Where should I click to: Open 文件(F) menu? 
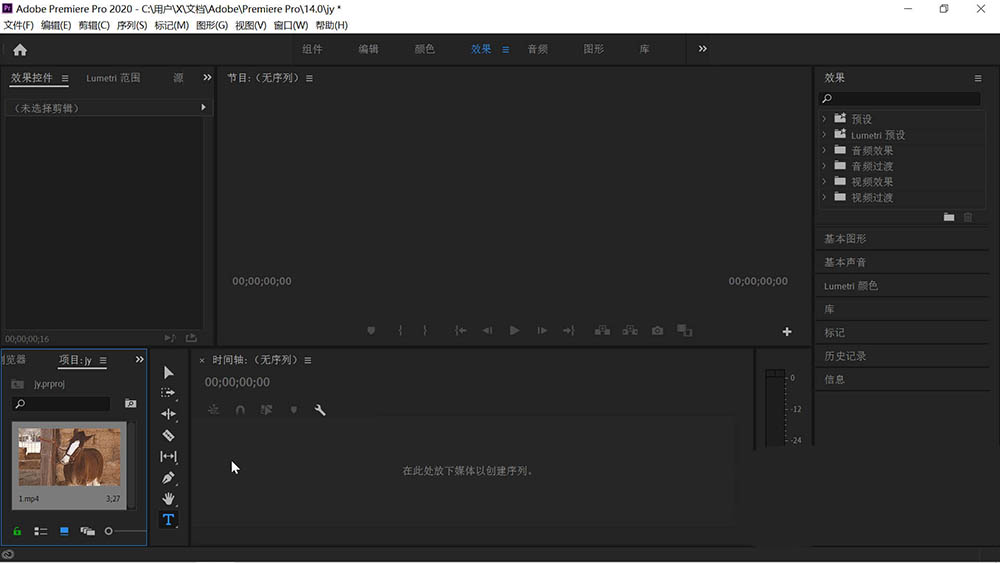pos(18,26)
